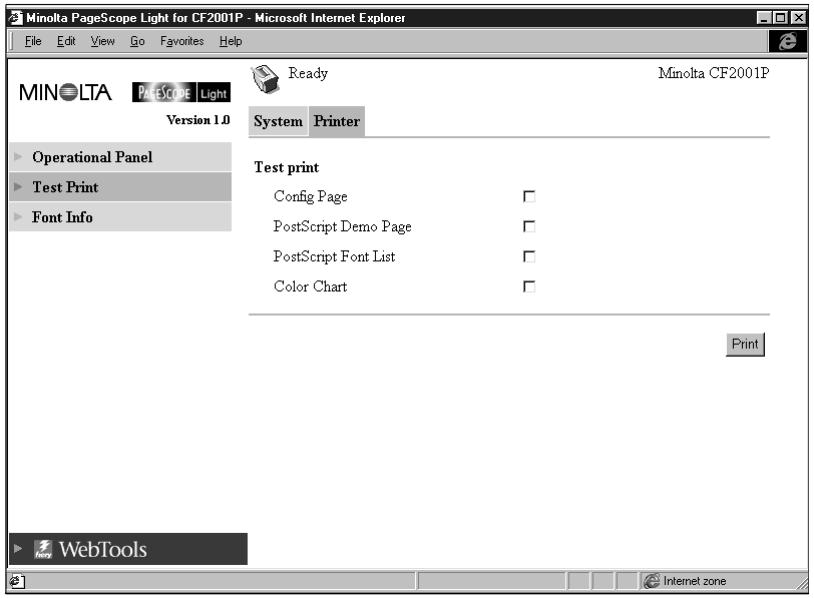Click the arrow beside WebTools

(x=18, y=549)
